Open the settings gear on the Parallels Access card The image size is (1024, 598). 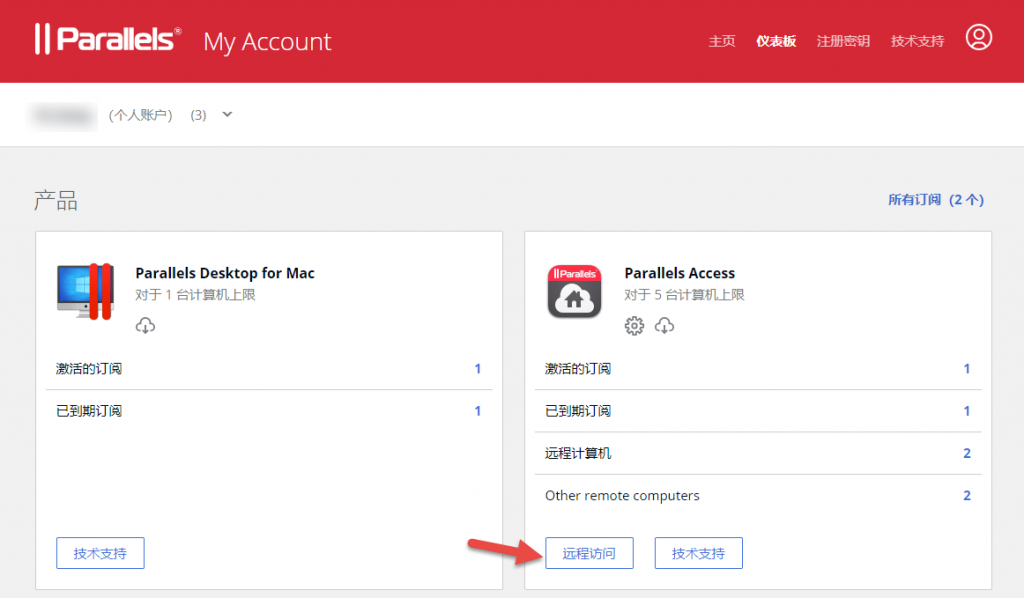pos(634,325)
